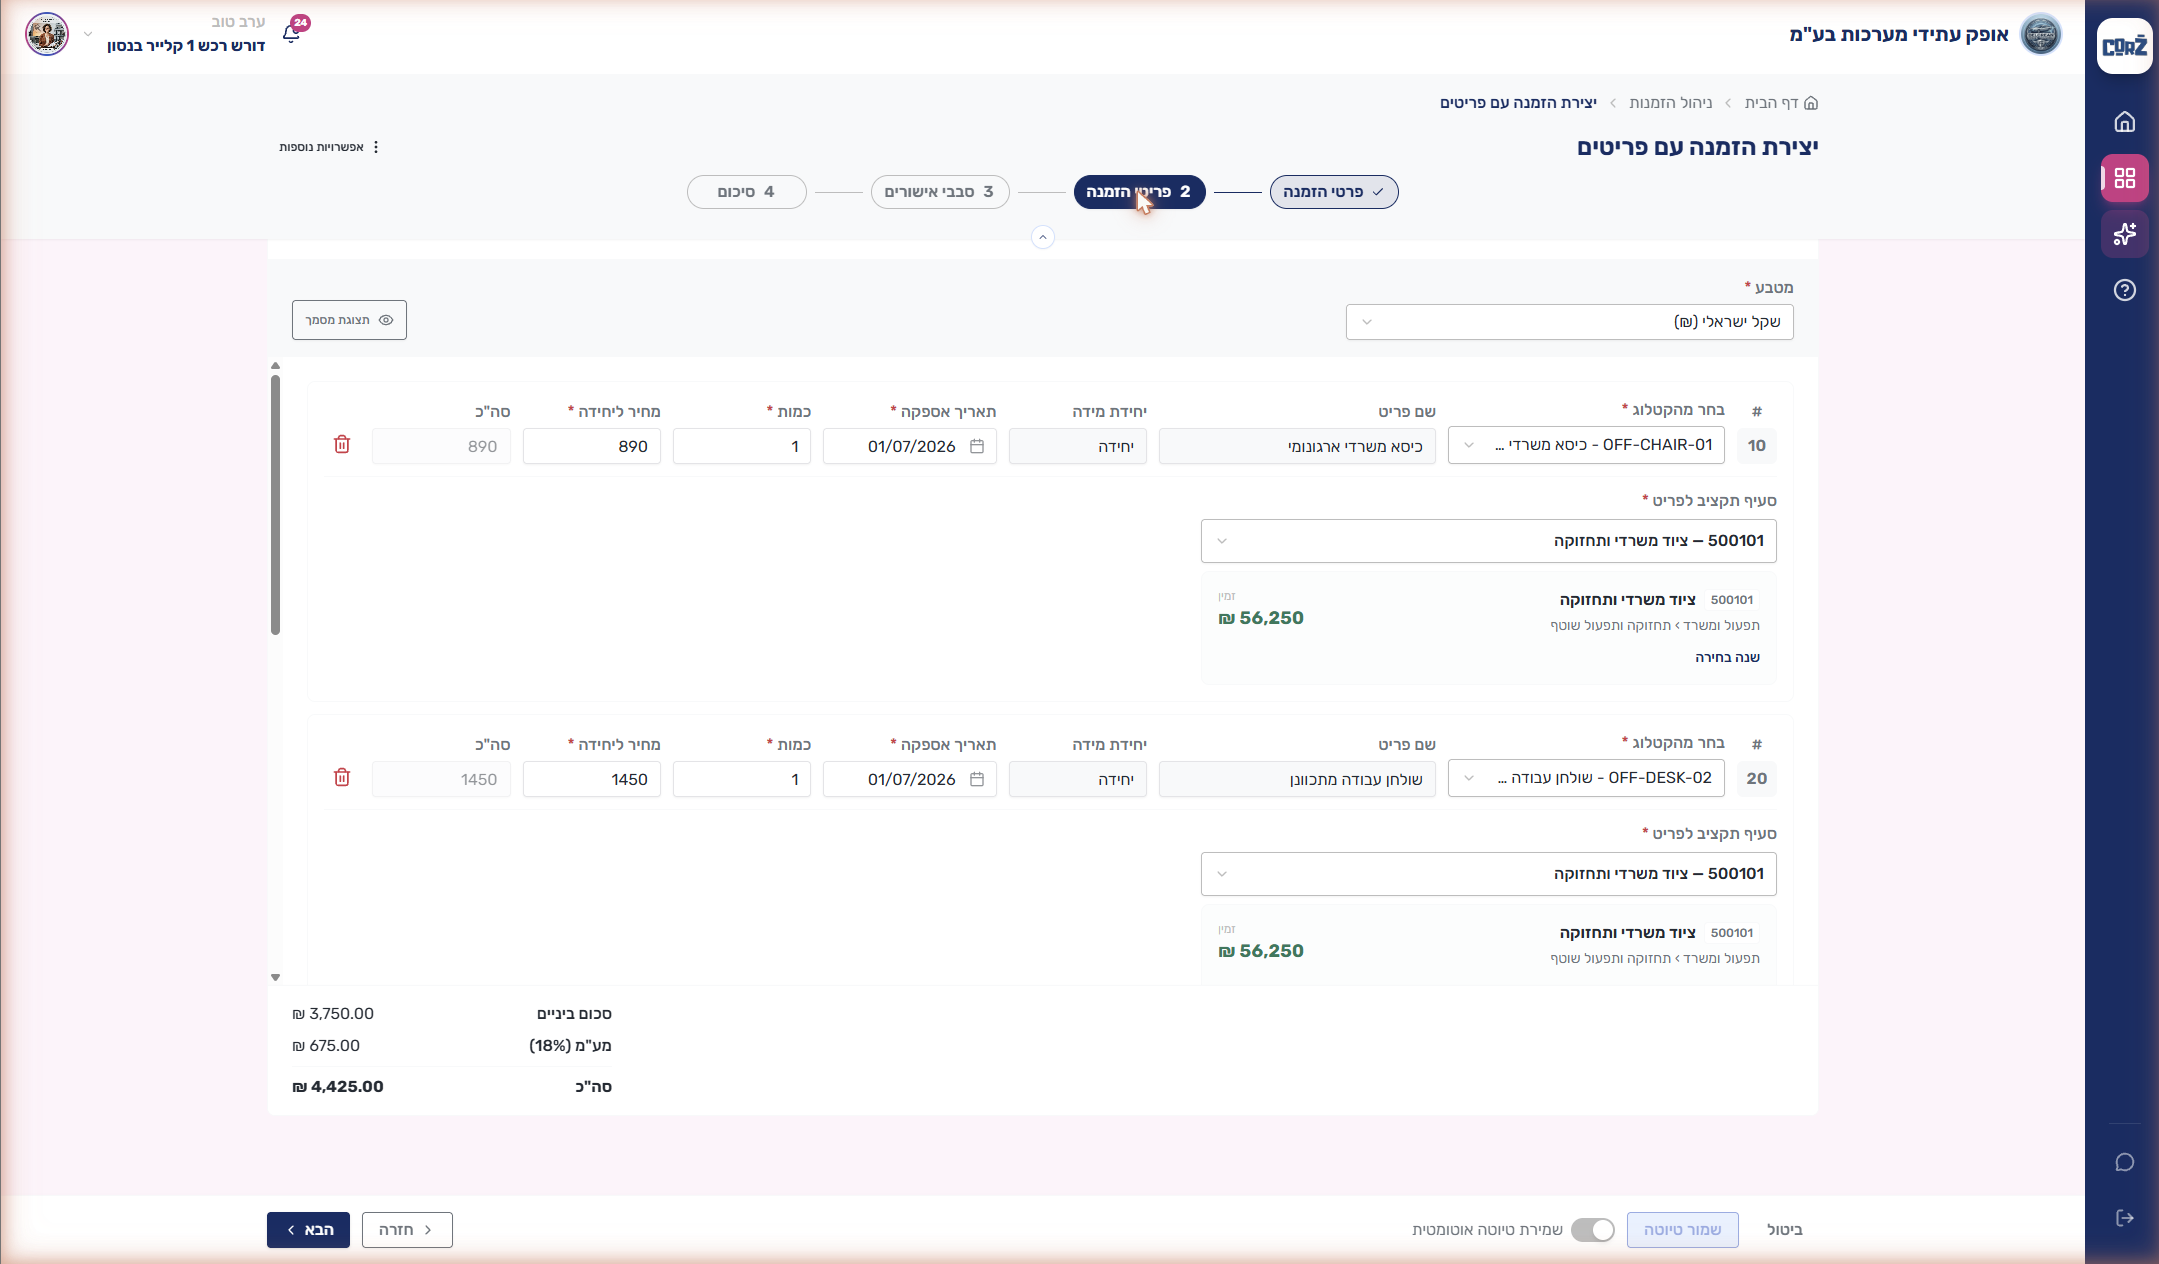Click the שנה בחירה change selection link
The width and height of the screenshot is (2159, 1264).
click(1727, 657)
